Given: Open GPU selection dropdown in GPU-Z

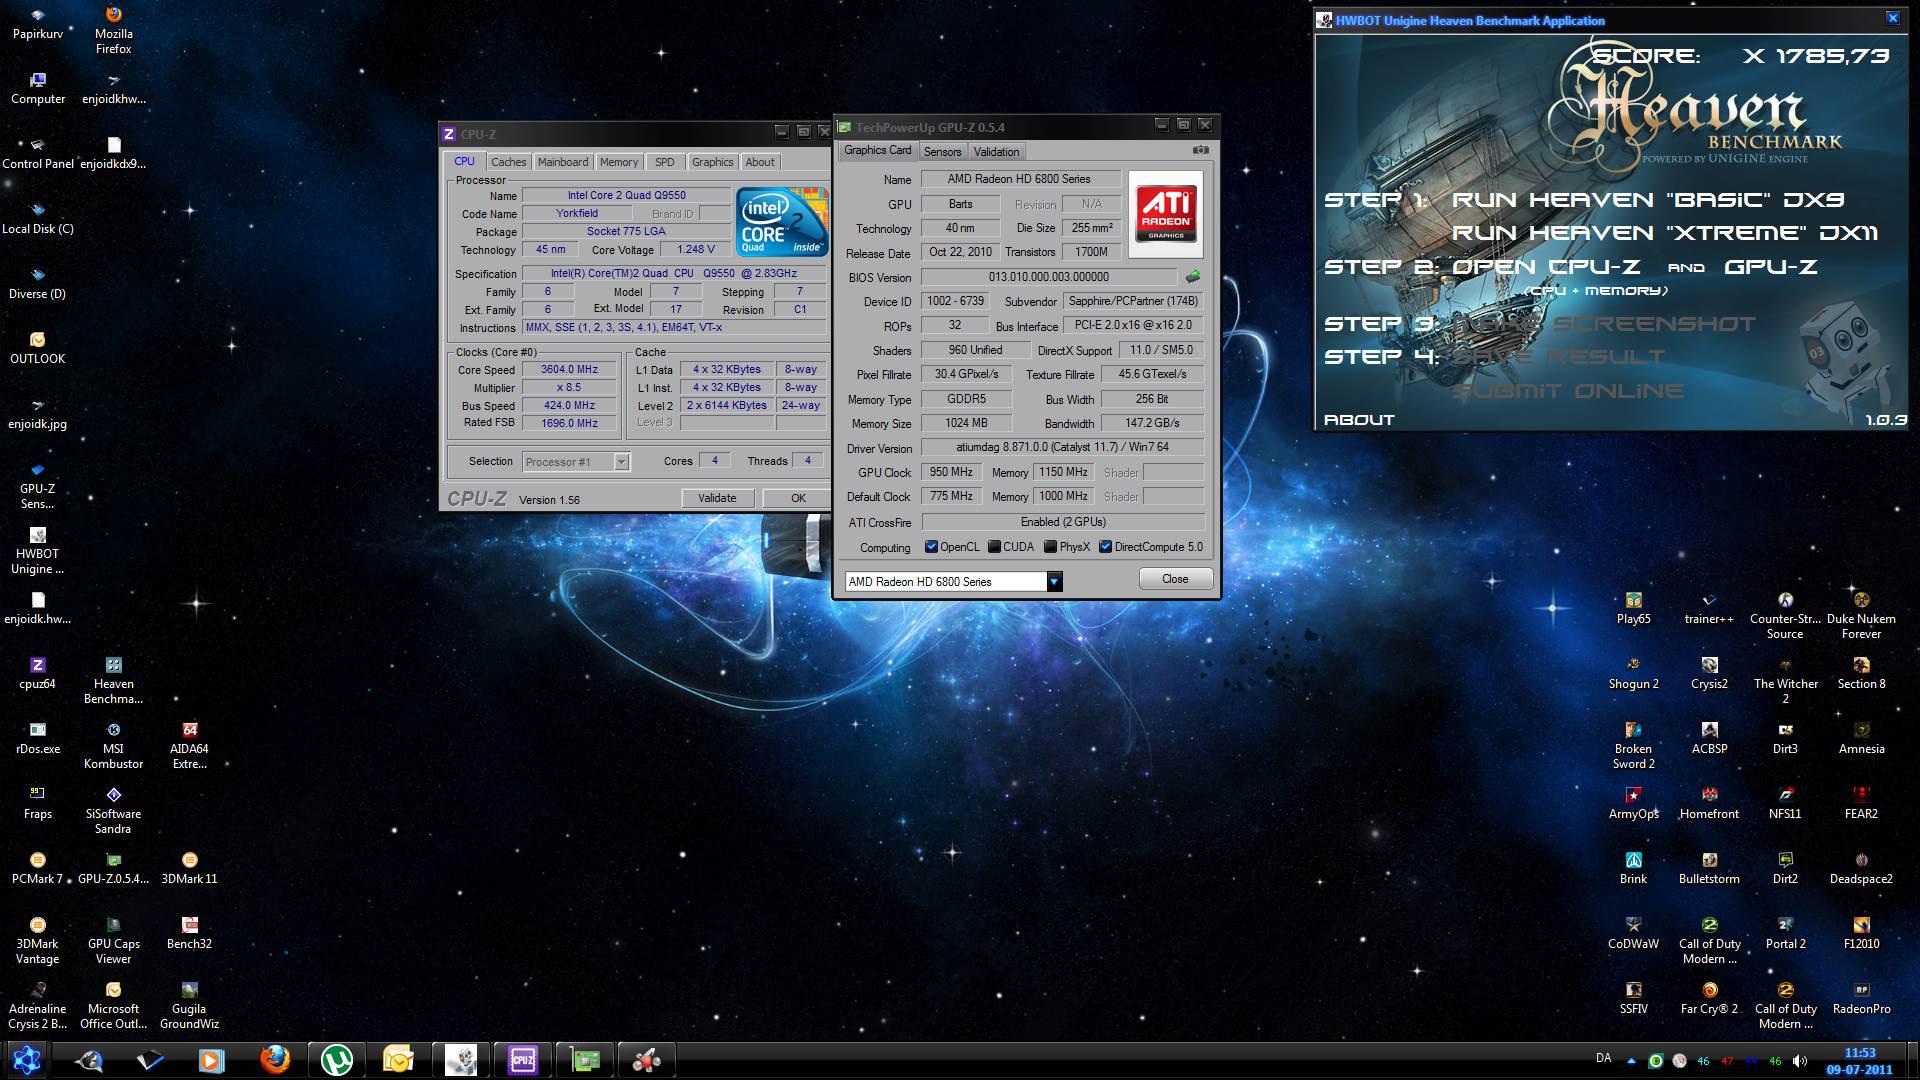Looking at the screenshot, I should click(1054, 581).
